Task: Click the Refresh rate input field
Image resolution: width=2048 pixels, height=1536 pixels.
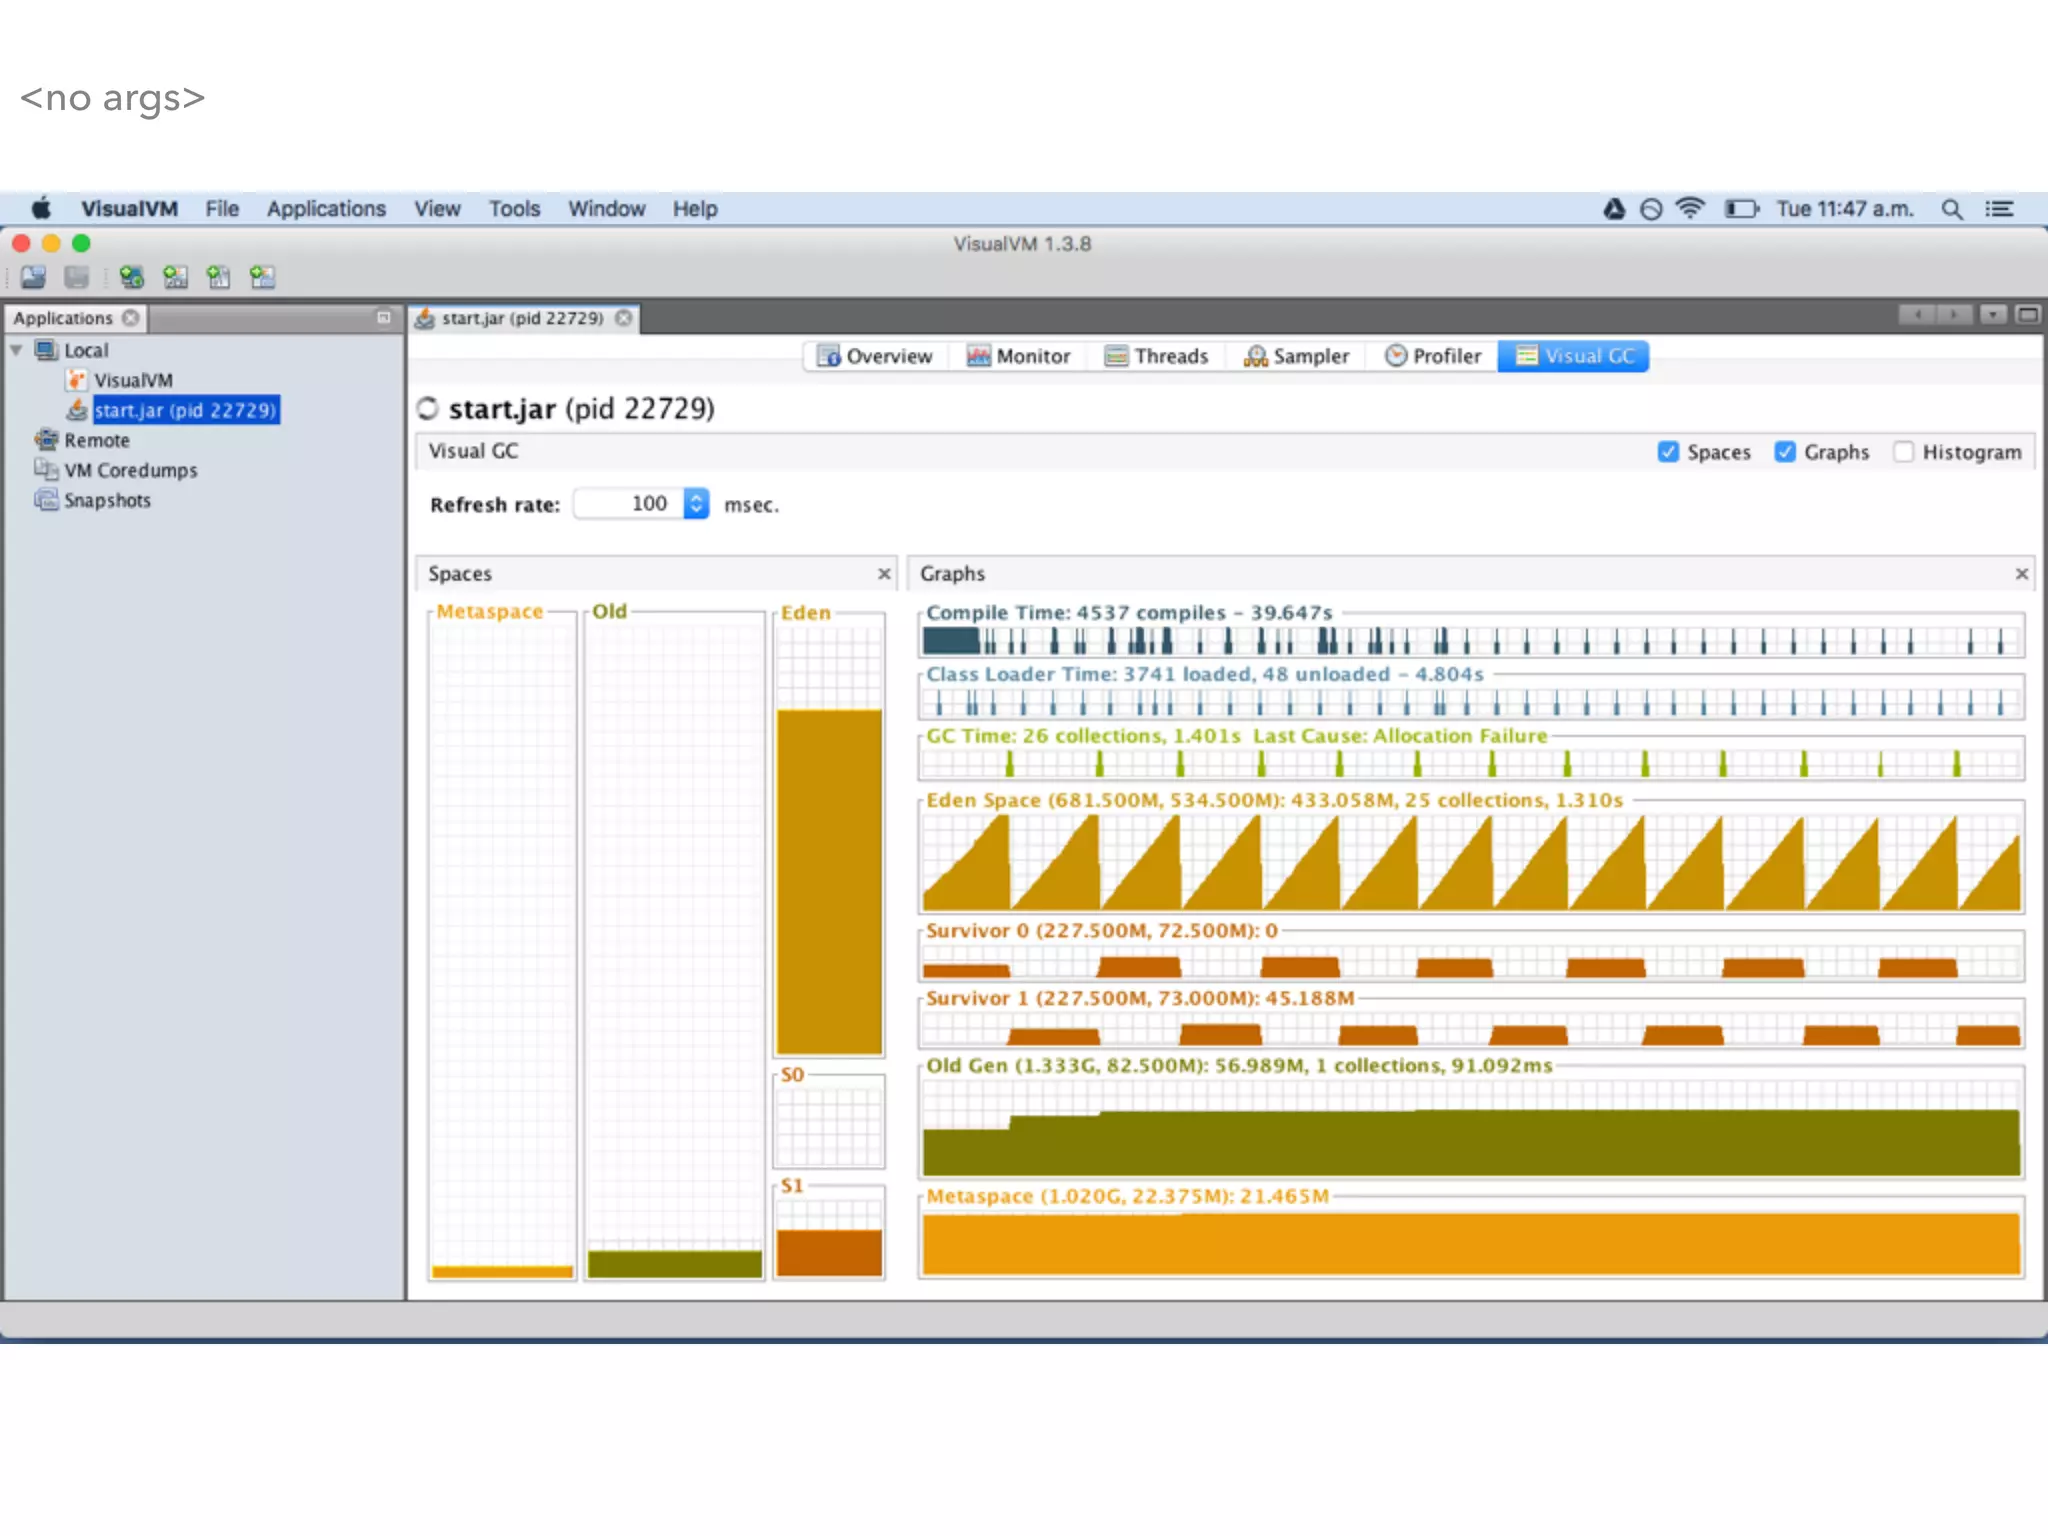Action: [x=628, y=504]
